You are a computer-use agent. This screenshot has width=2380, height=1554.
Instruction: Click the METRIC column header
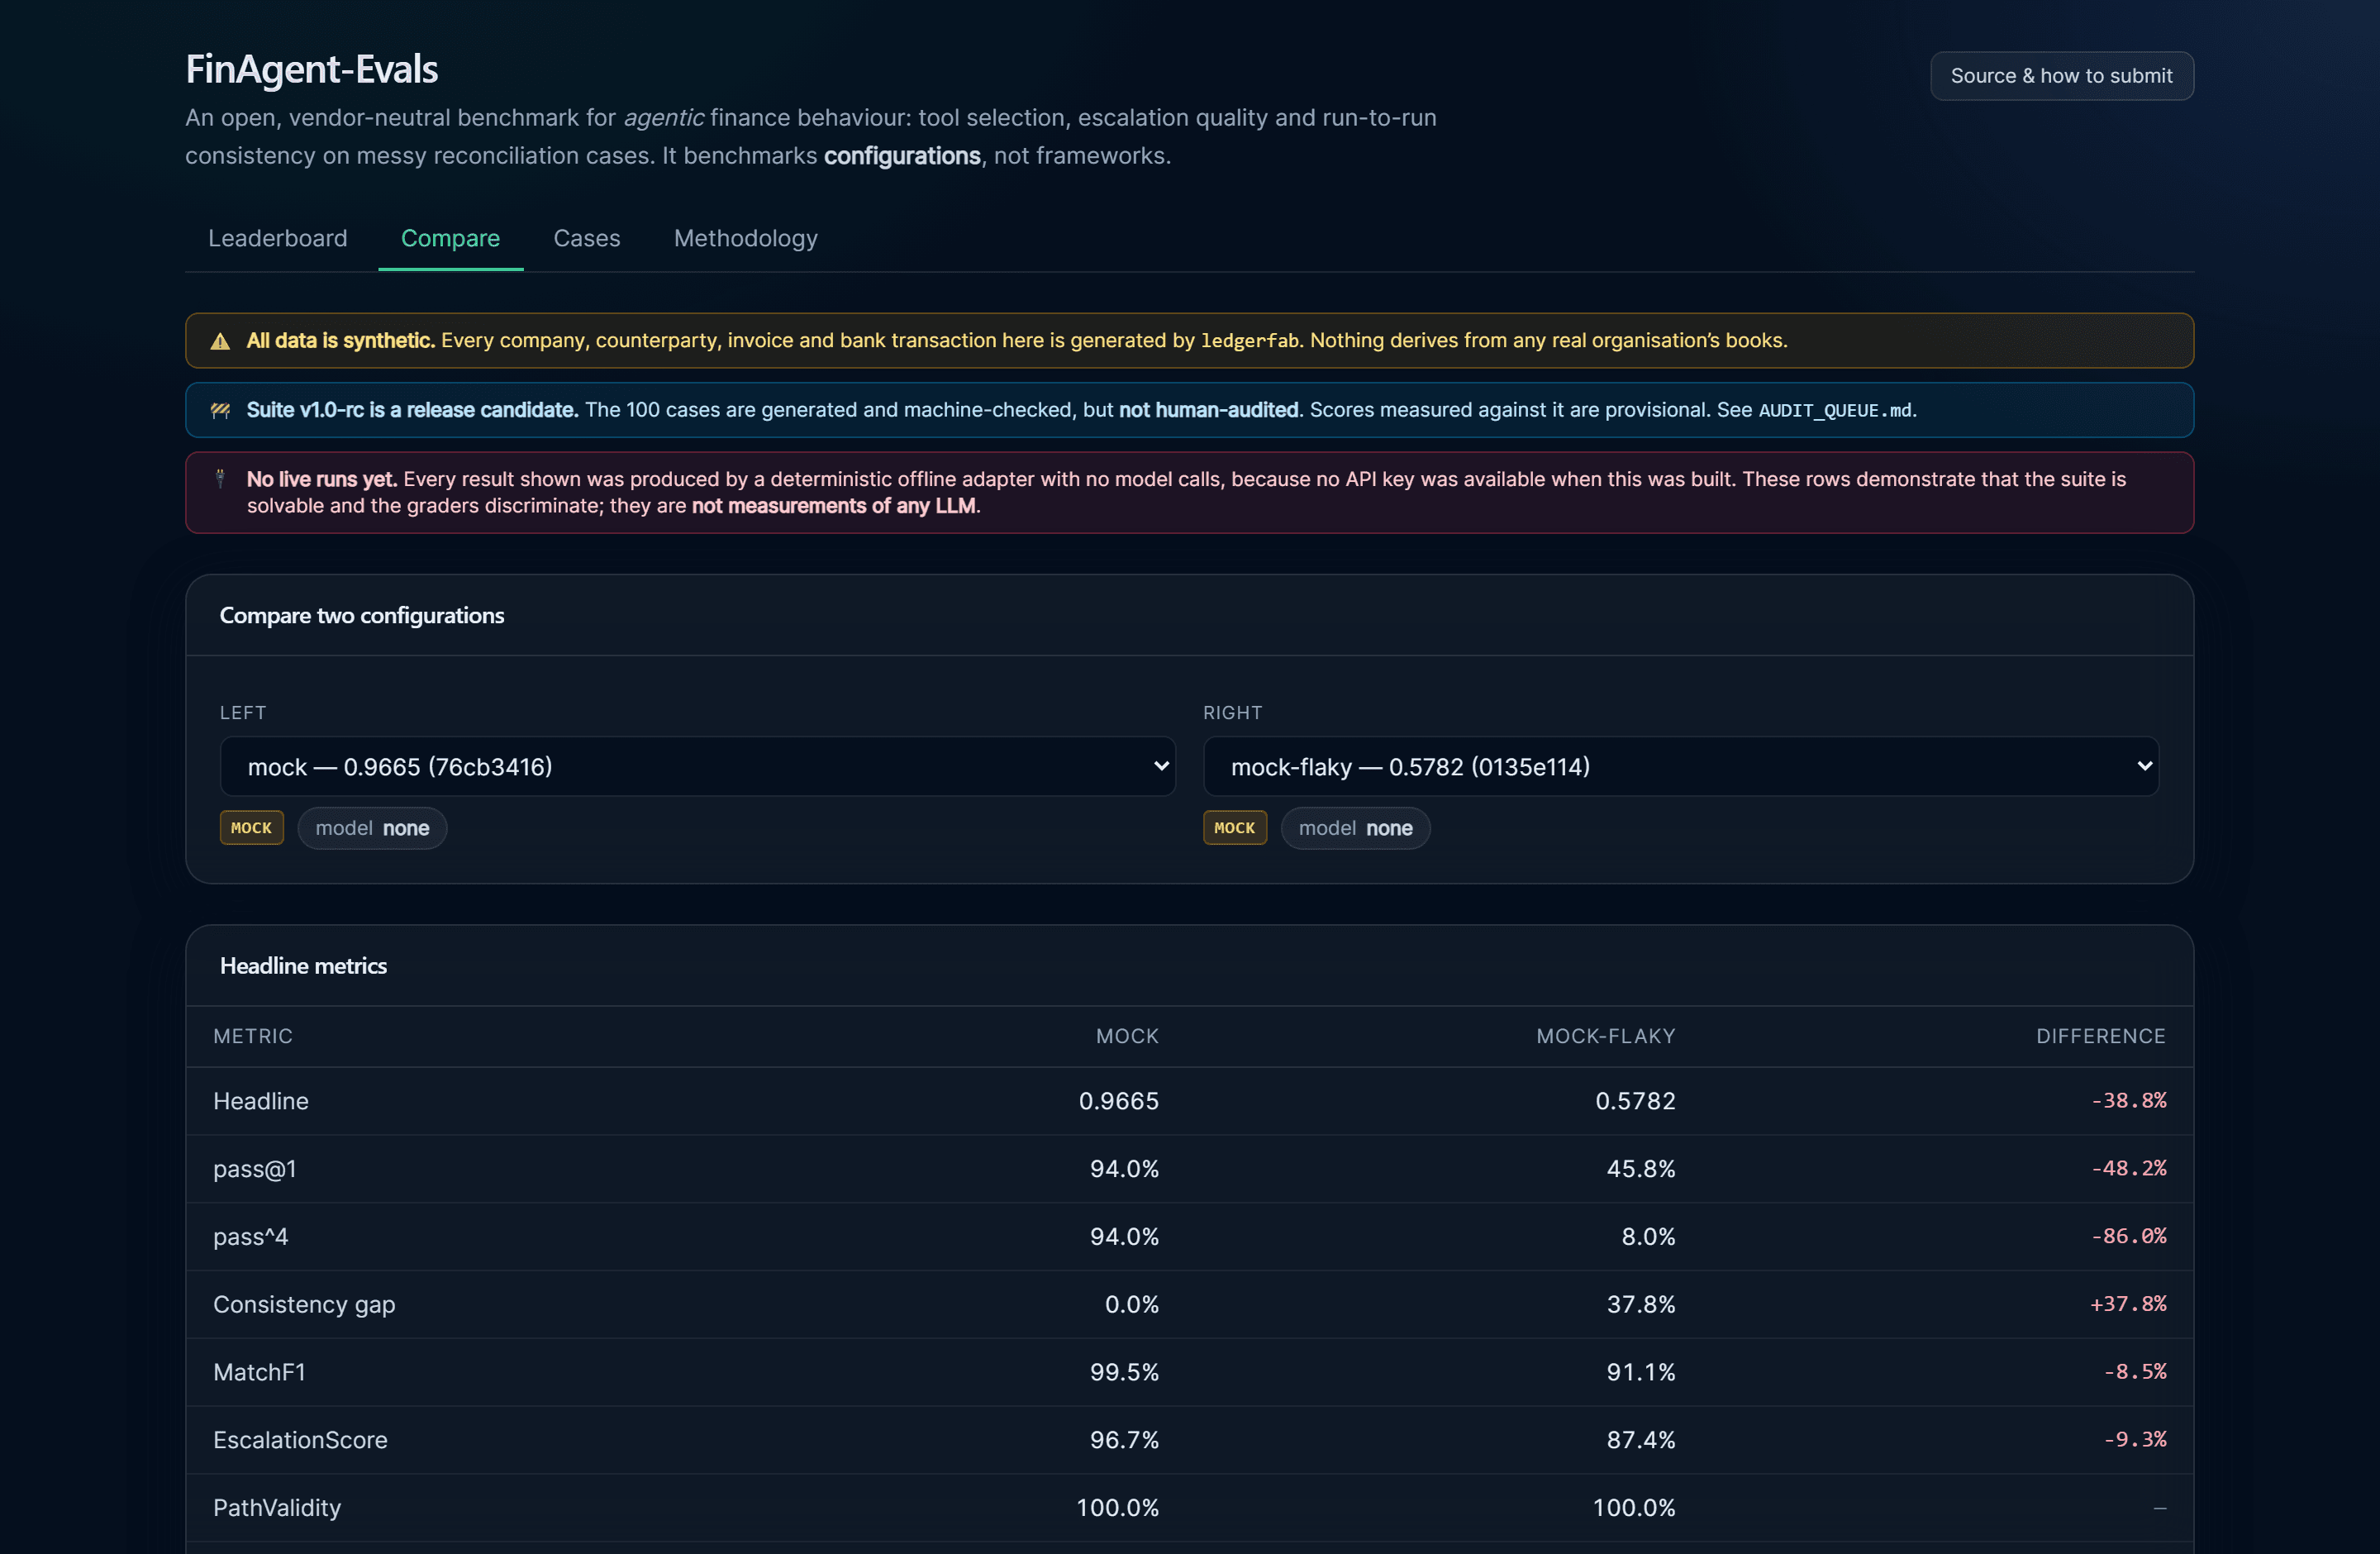coord(253,1036)
